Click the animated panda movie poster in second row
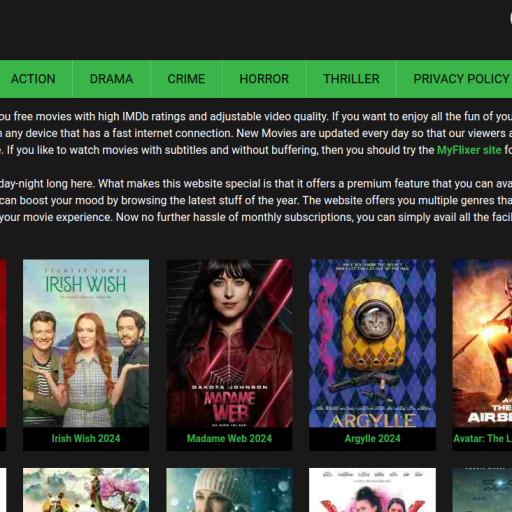 [x=86, y=490]
